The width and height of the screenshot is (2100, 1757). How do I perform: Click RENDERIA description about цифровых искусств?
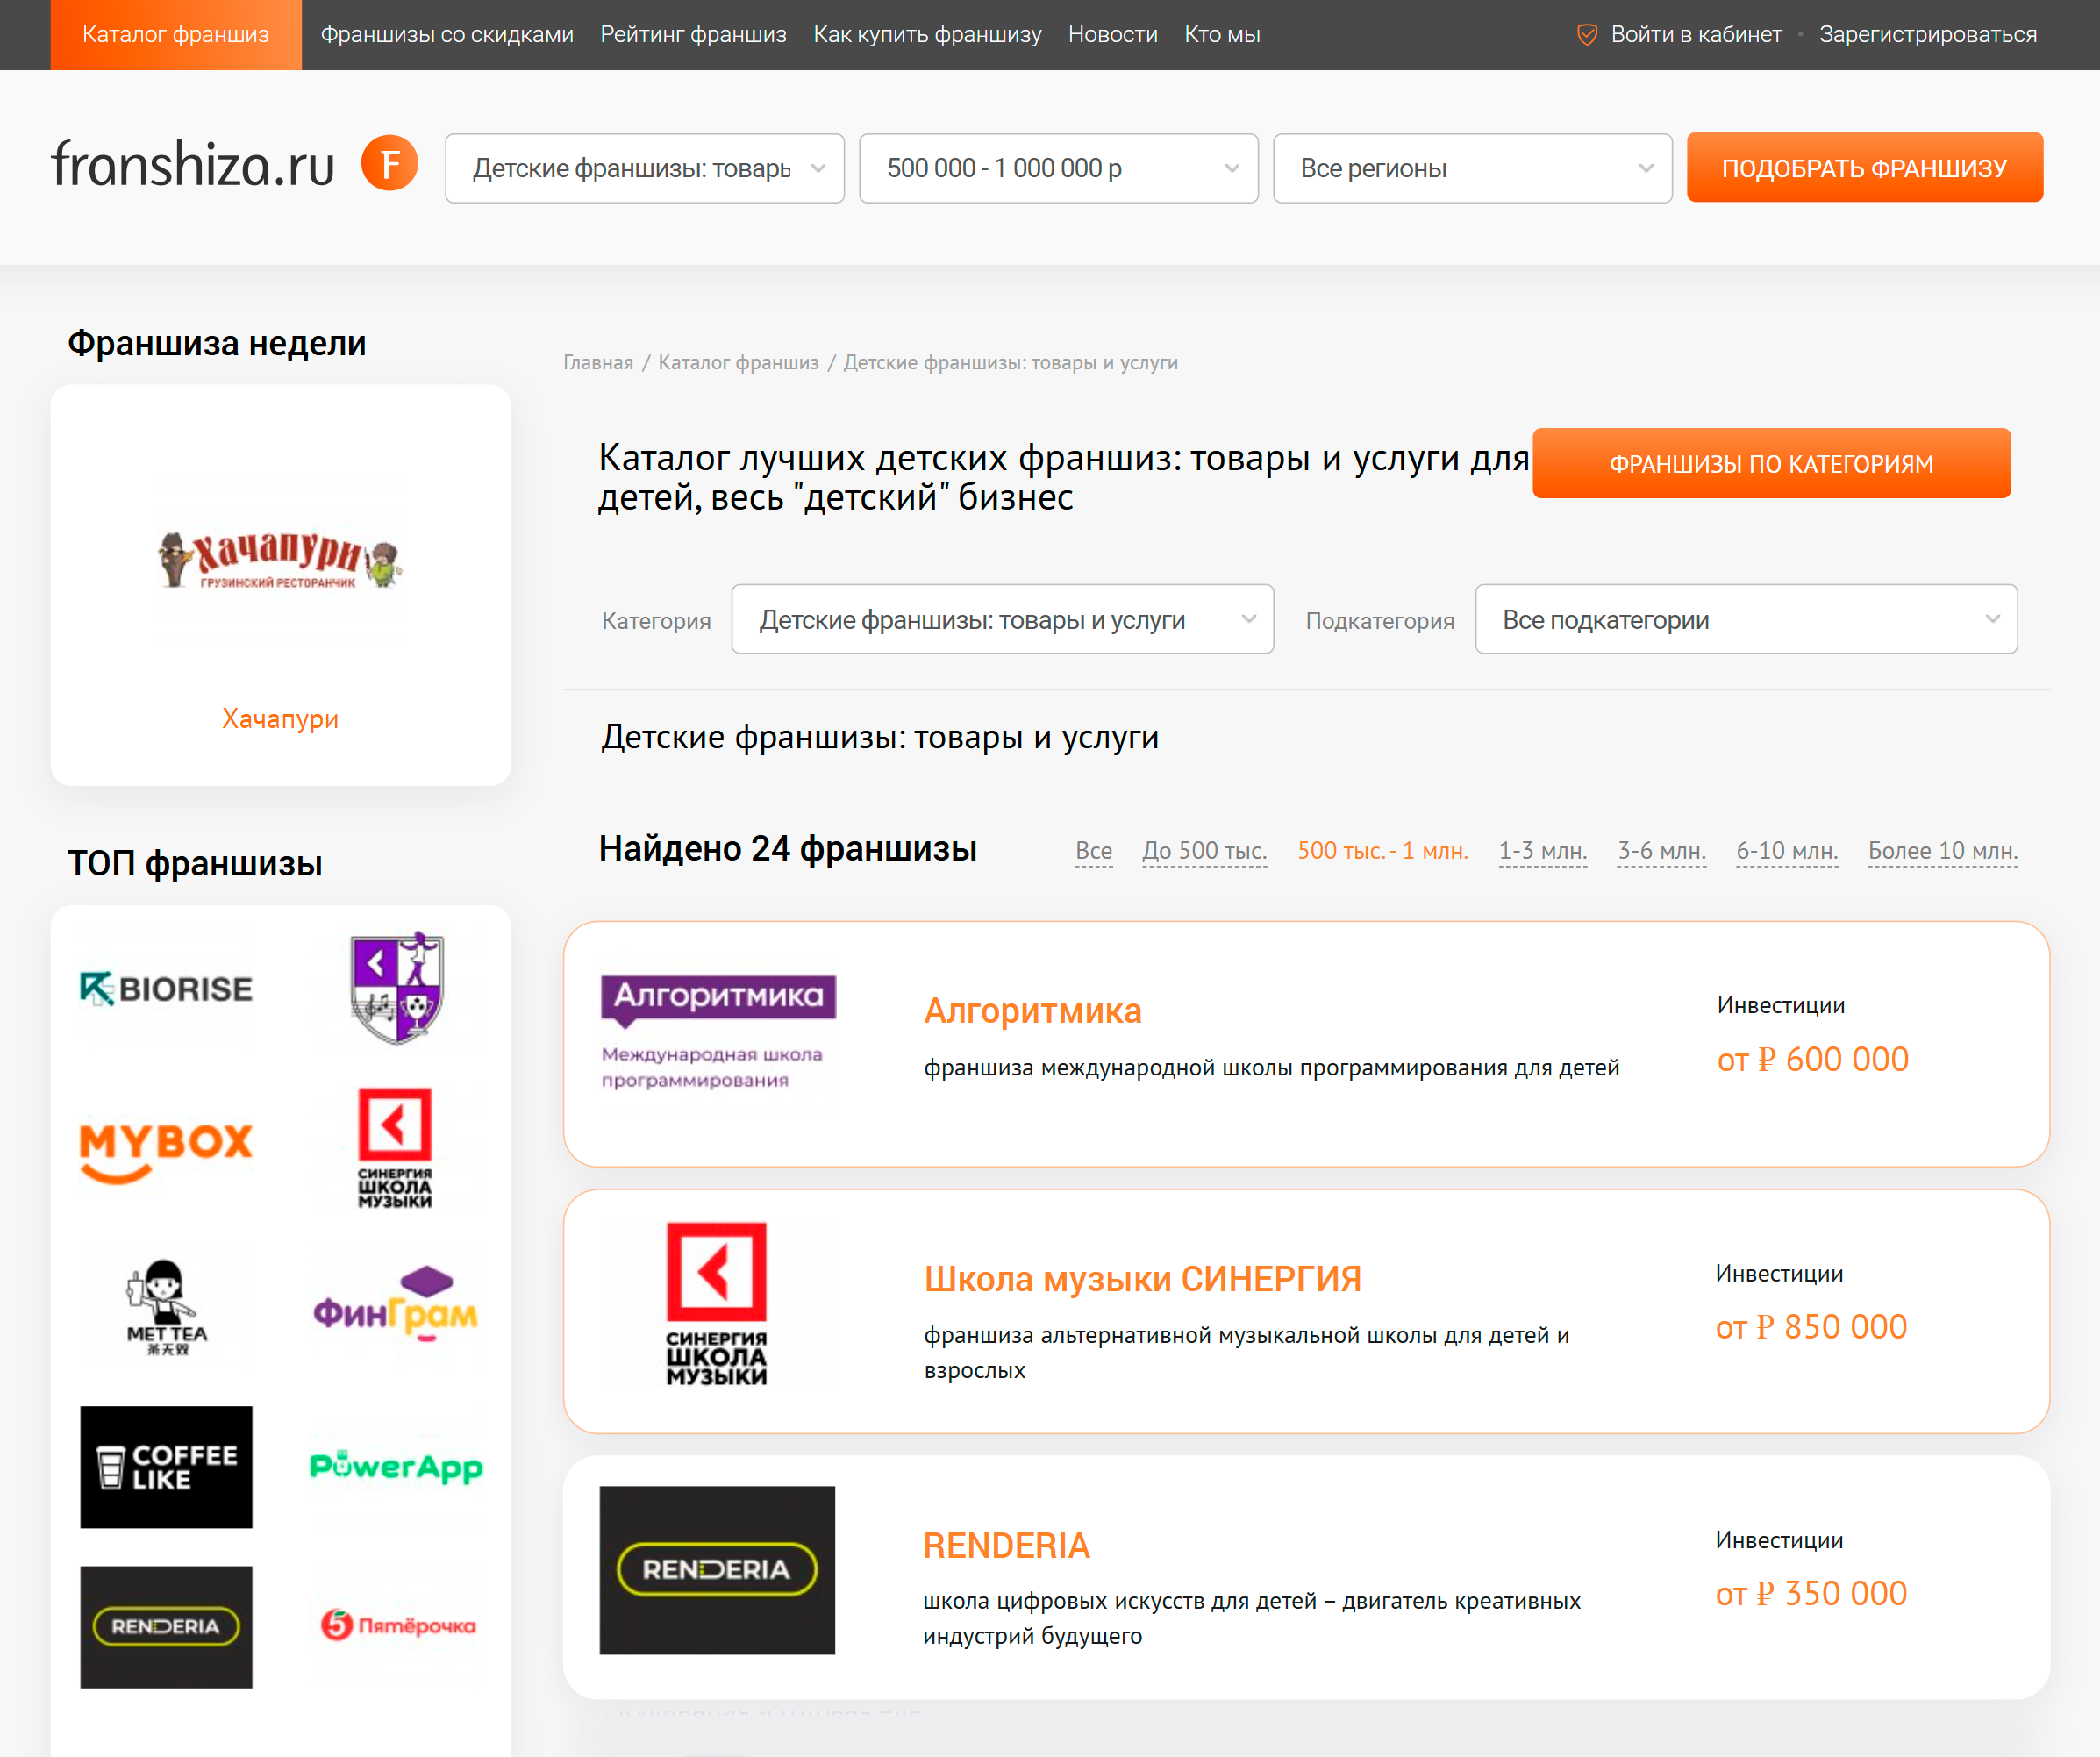click(1251, 1618)
